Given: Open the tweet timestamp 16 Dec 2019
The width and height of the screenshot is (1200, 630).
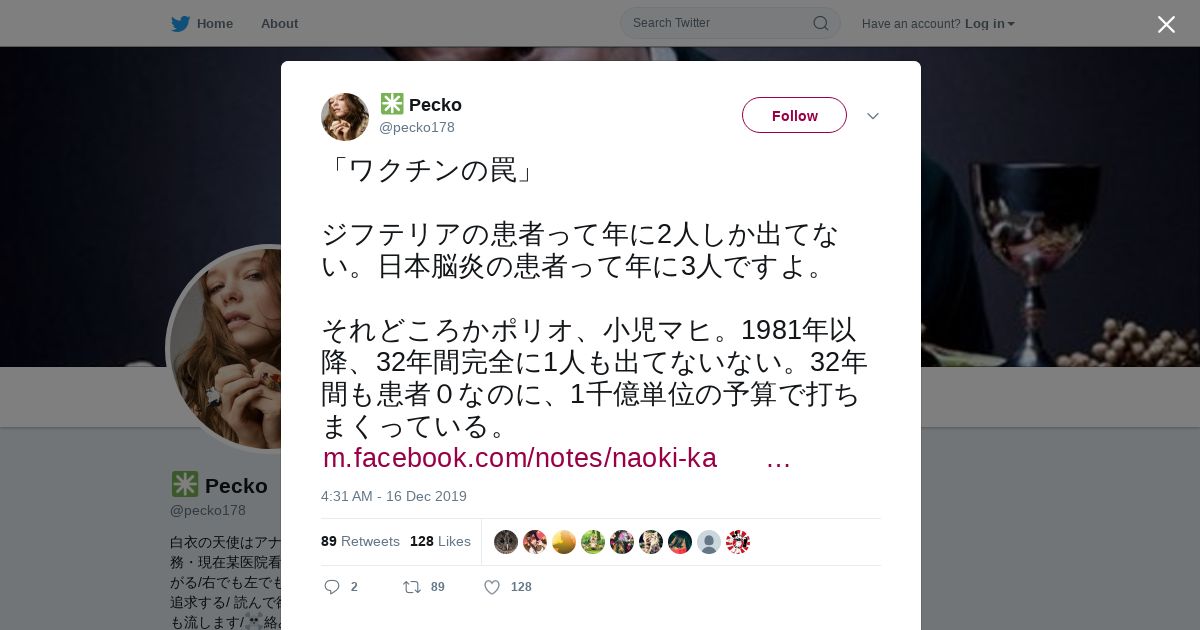Looking at the screenshot, I should click(394, 496).
